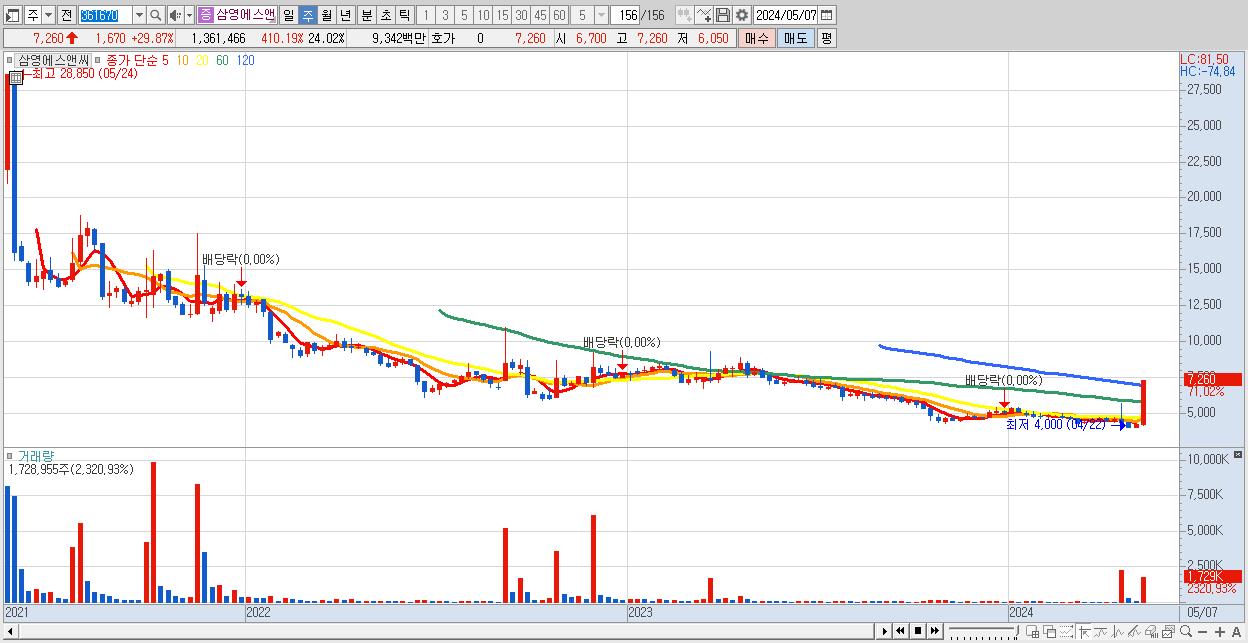
Task: Click the 종가 단순 moving average label
Action: pos(132,60)
